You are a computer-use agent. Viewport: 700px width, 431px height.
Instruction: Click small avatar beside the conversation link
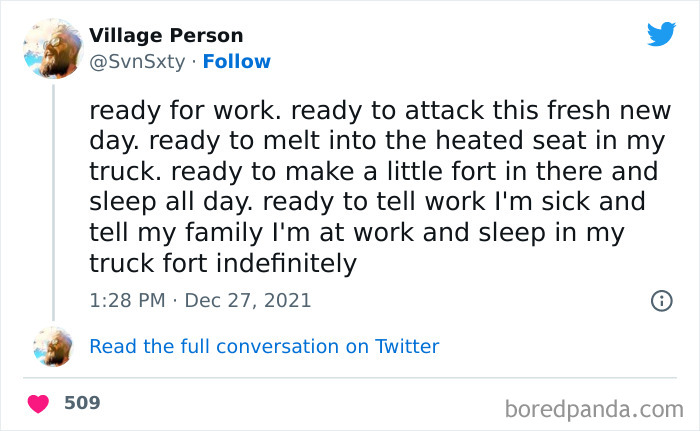pyautogui.click(x=52, y=346)
